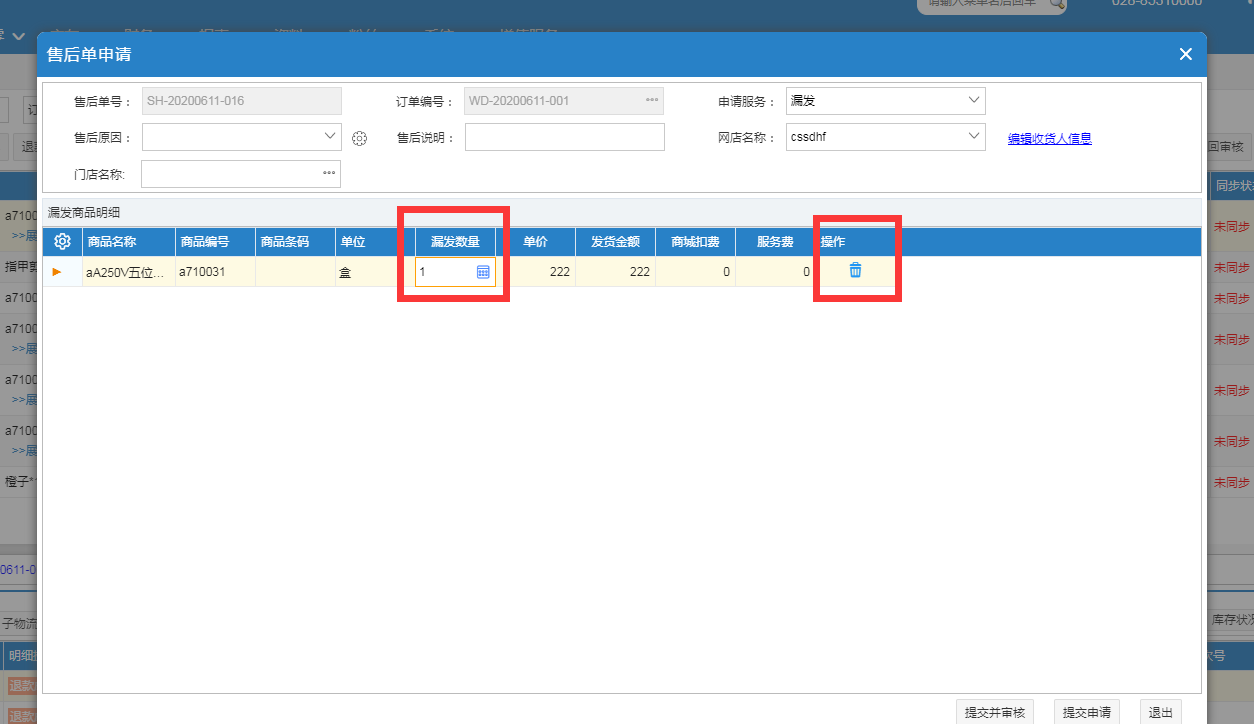1254x724 pixels.
Task: Click 提交申请 button
Action: 1087,712
